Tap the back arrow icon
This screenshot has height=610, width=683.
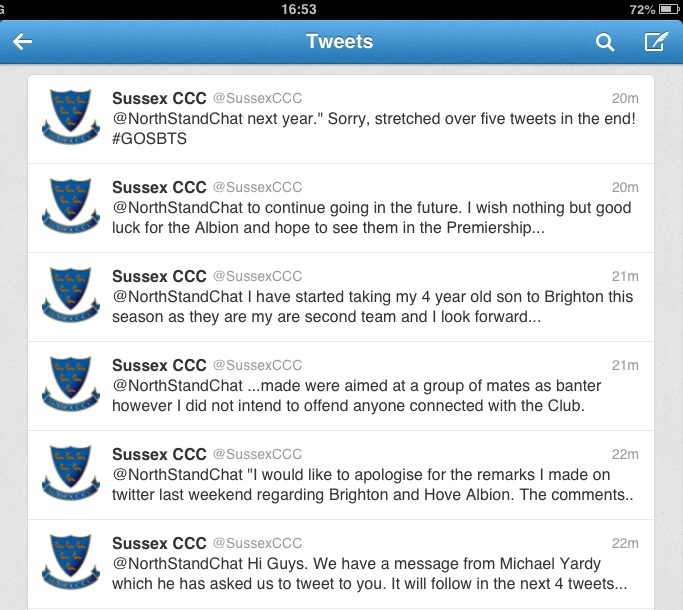click(22, 42)
